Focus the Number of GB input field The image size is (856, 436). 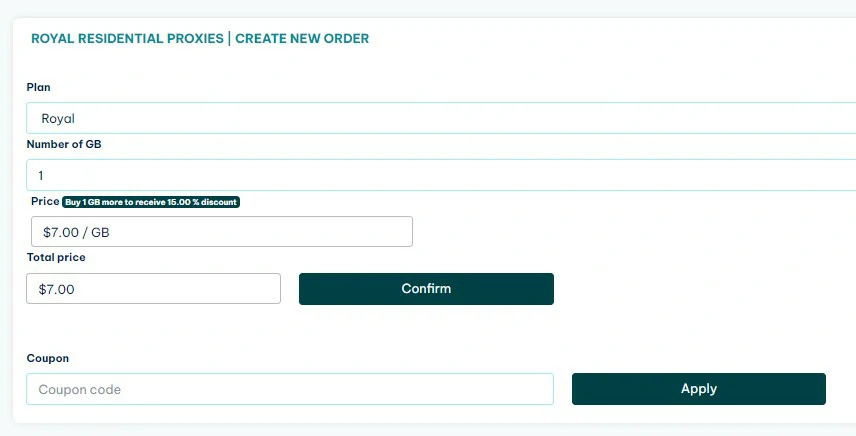pyautogui.click(x=440, y=175)
